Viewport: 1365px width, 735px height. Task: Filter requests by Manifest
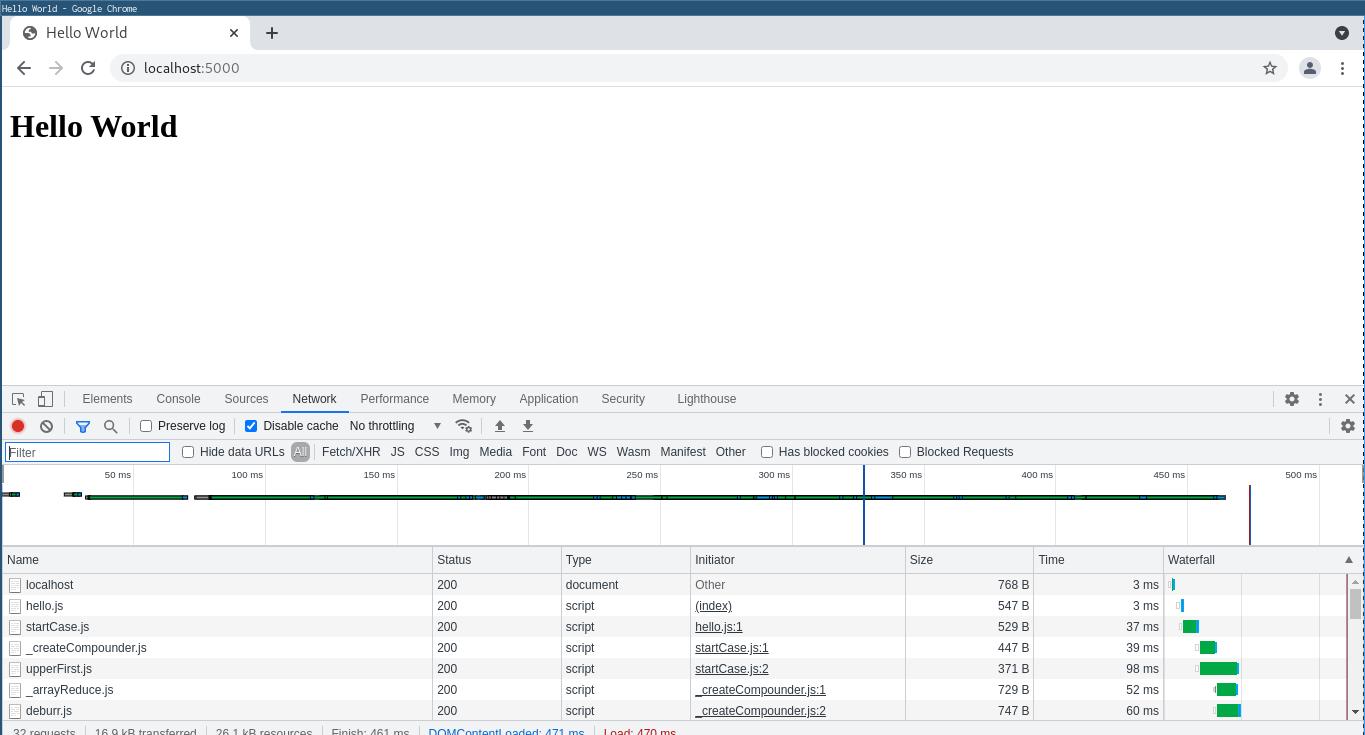(x=683, y=452)
